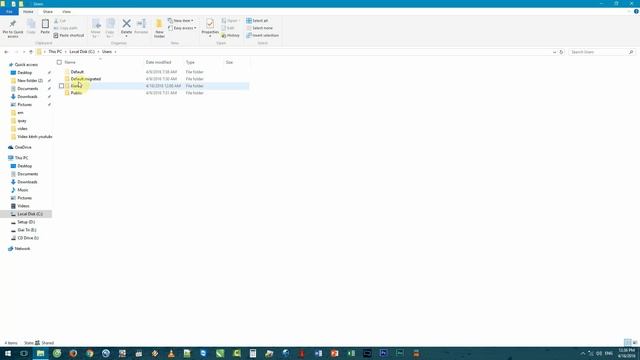The width and height of the screenshot is (640, 360).
Task: Go up one level with the Up arrow
Action: pos(31,52)
